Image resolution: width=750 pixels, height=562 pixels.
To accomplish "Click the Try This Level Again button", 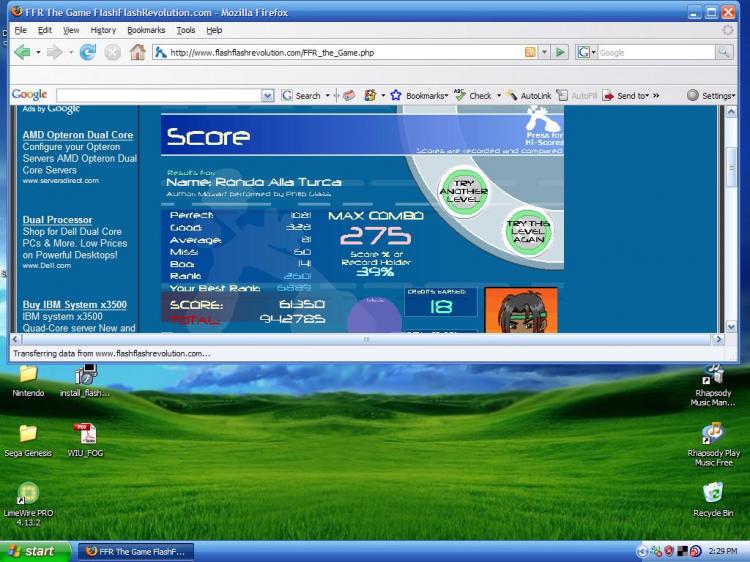I will point(528,231).
